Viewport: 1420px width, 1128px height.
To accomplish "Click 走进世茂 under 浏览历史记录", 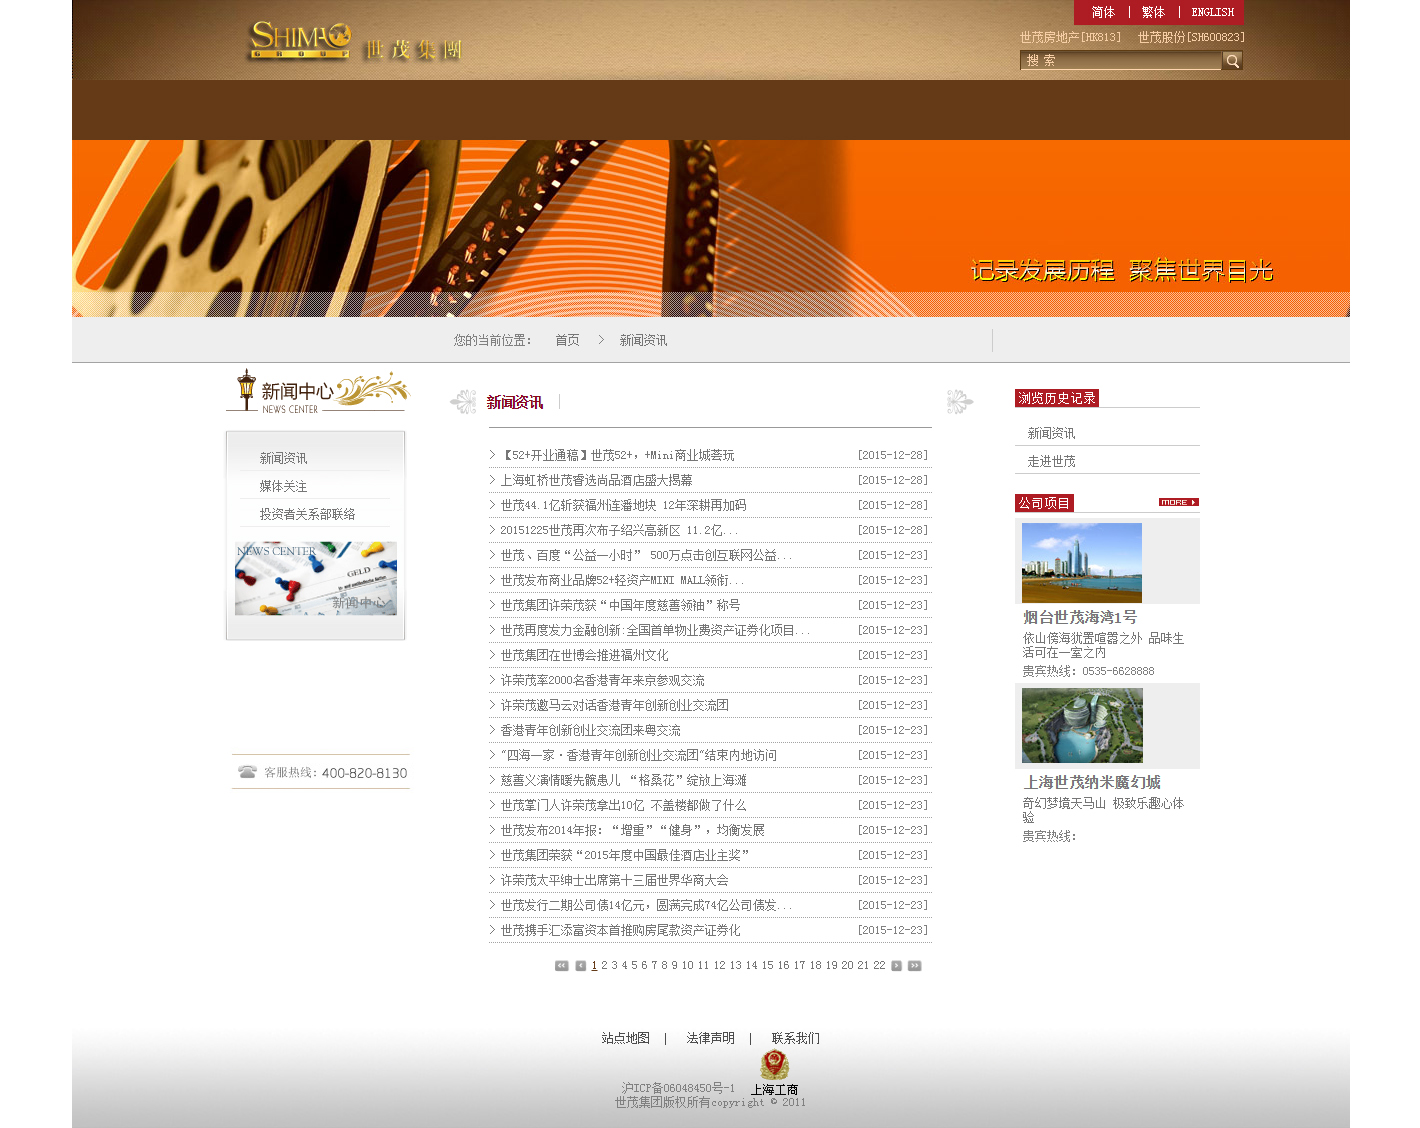I will tap(1051, 461).
